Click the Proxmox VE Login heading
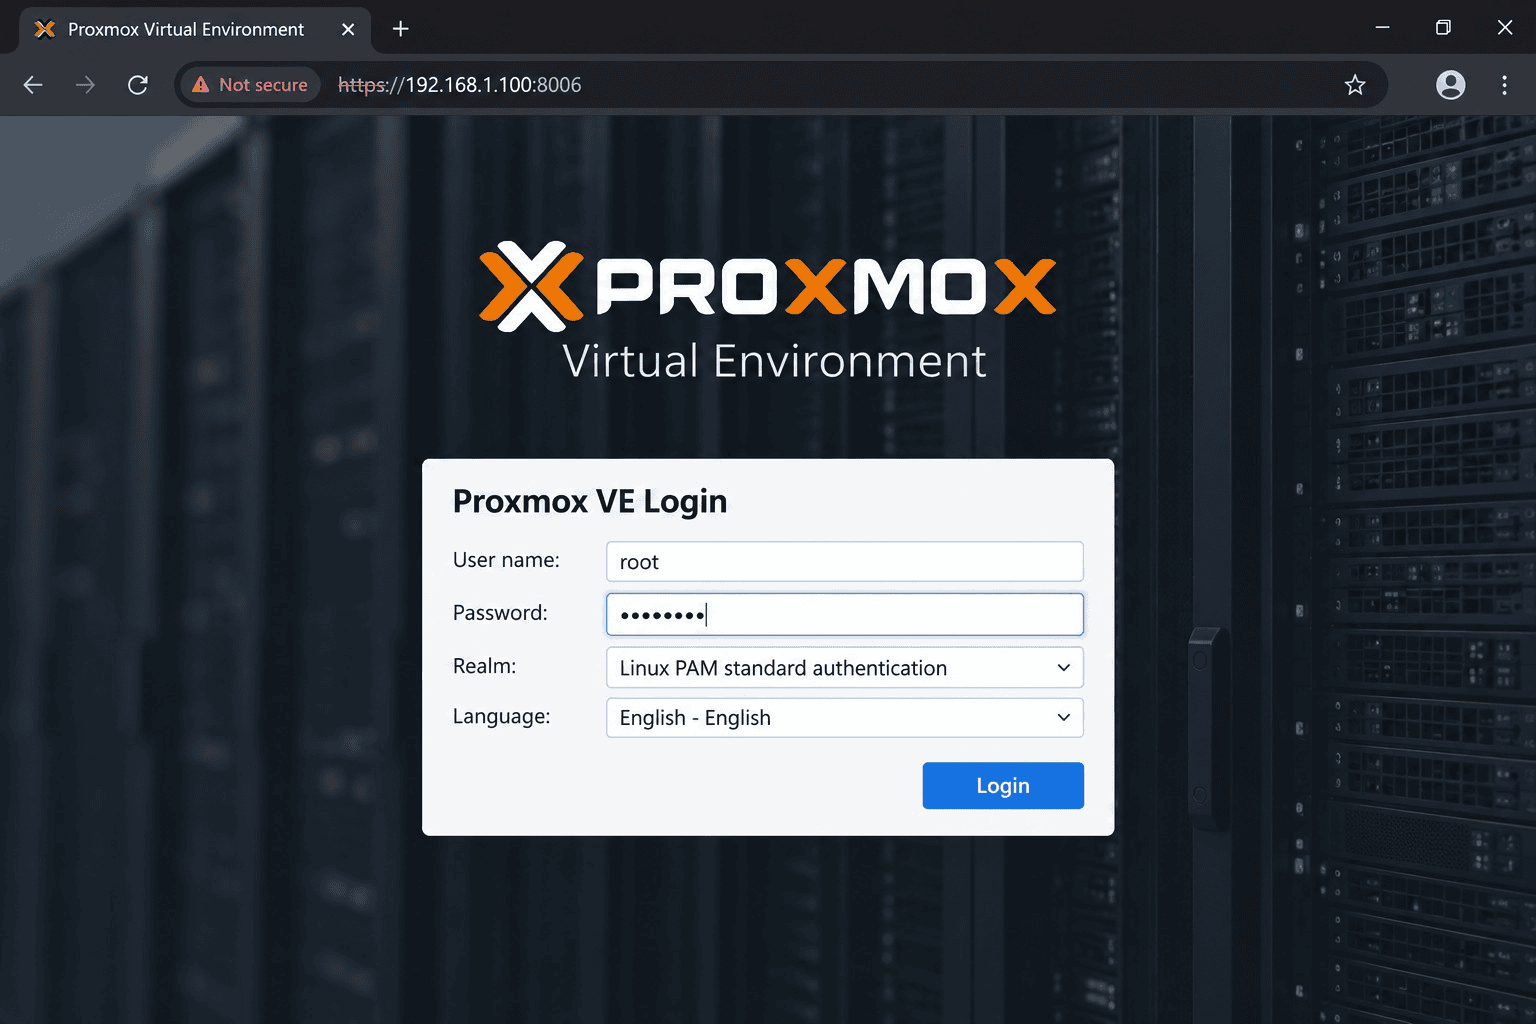Image resolution: width=1536 pixels, height=1024 pixels. tap(590, 501)
